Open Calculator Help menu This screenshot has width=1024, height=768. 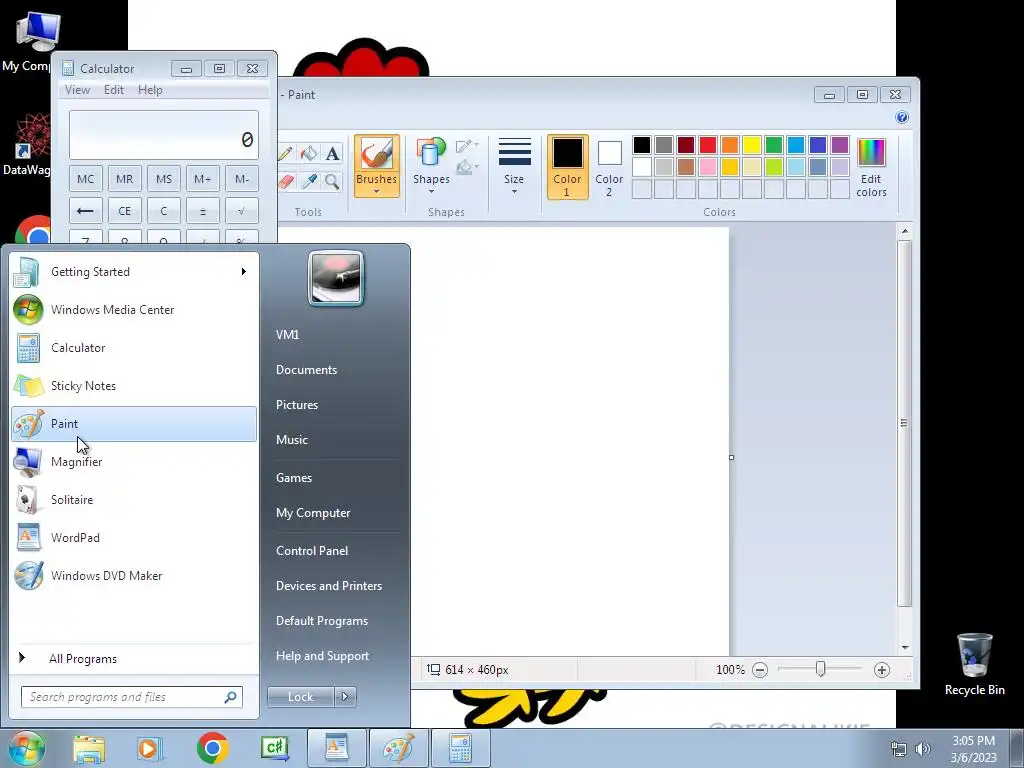point(150,90)
